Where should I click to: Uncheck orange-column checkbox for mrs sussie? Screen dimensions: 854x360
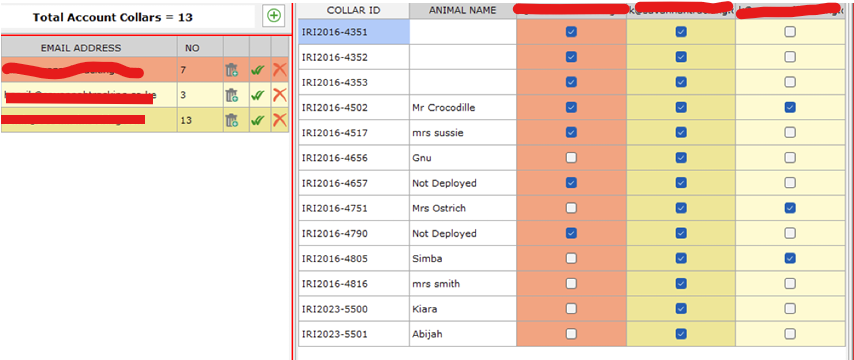tap(571, 132)
